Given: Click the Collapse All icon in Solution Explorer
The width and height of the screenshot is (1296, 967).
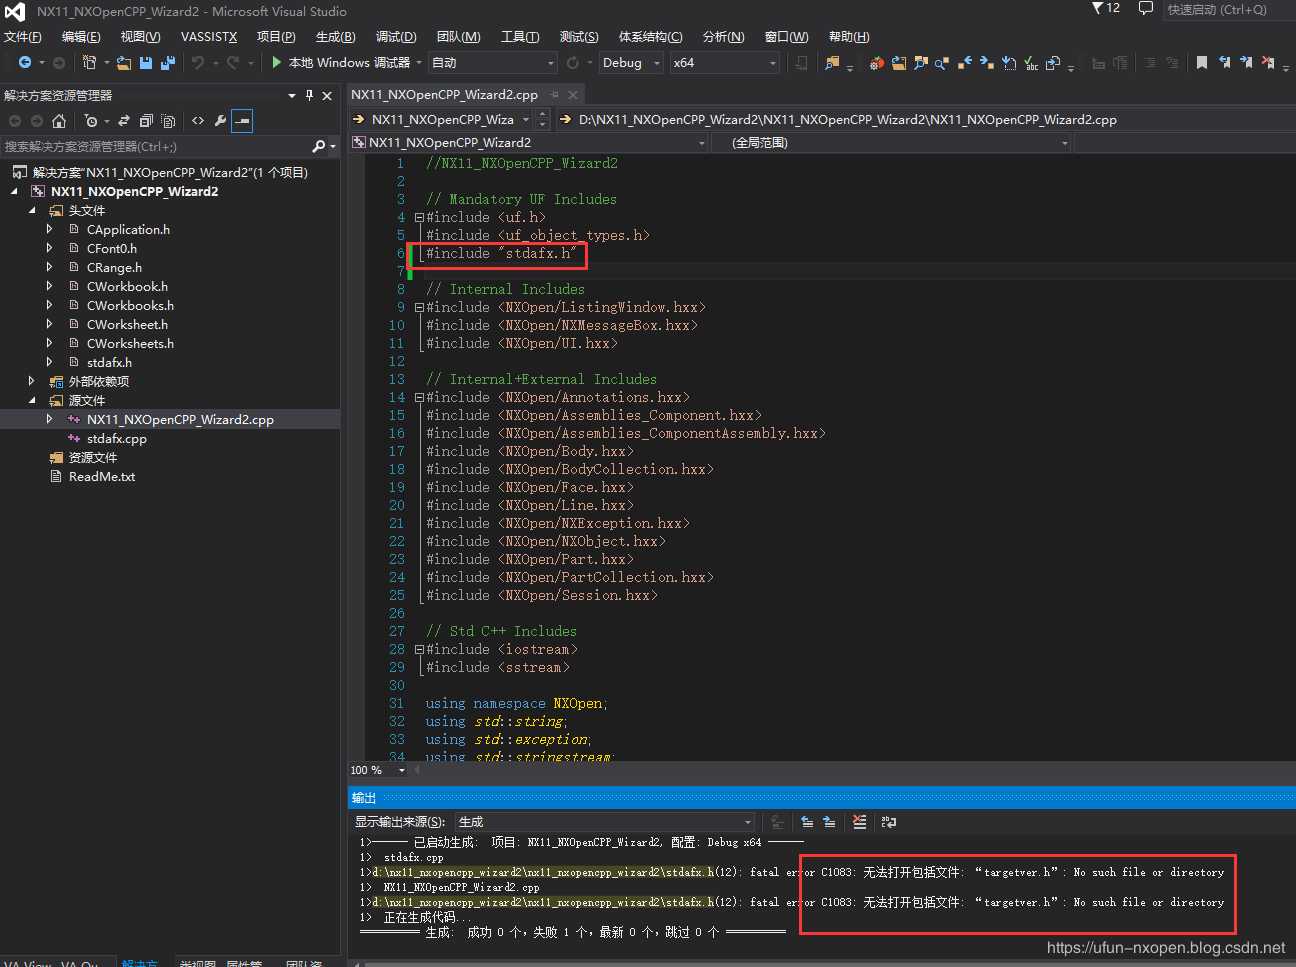Looking at the screenshot, I should (x=146, y=121).
